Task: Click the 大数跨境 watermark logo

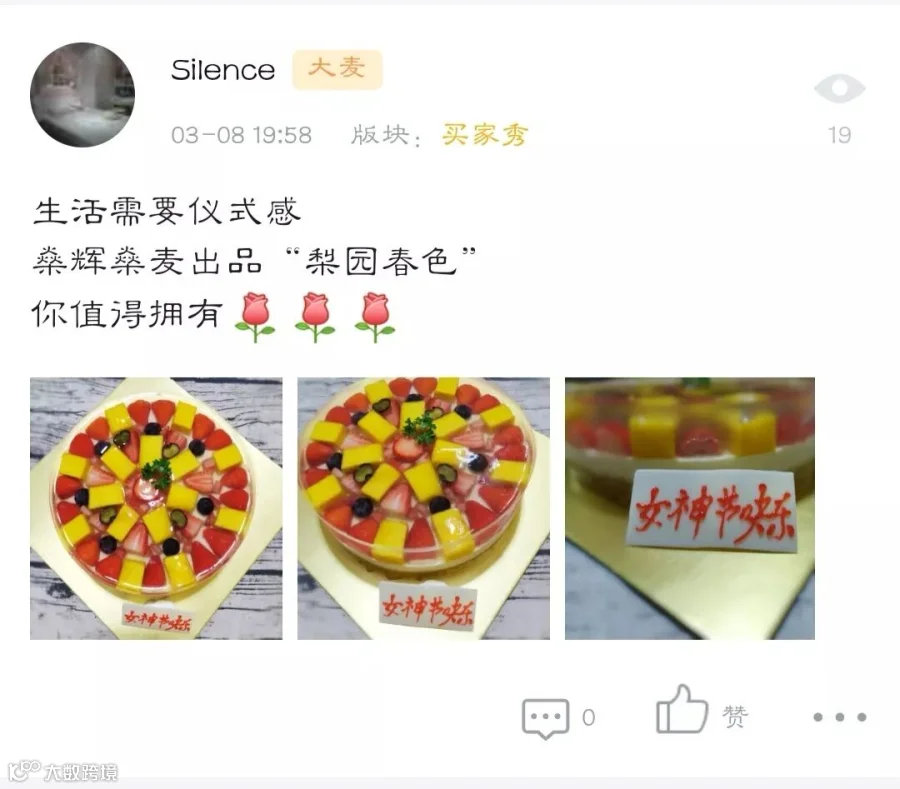Action: [x=63, y=771]
